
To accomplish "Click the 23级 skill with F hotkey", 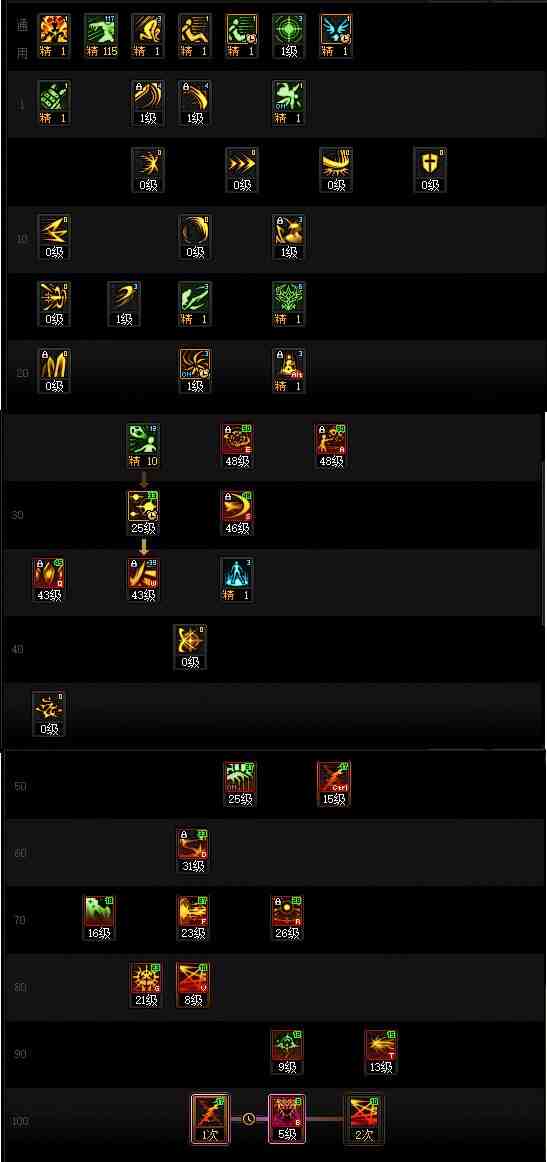I will pyautogui.click(x=193, y=917).
